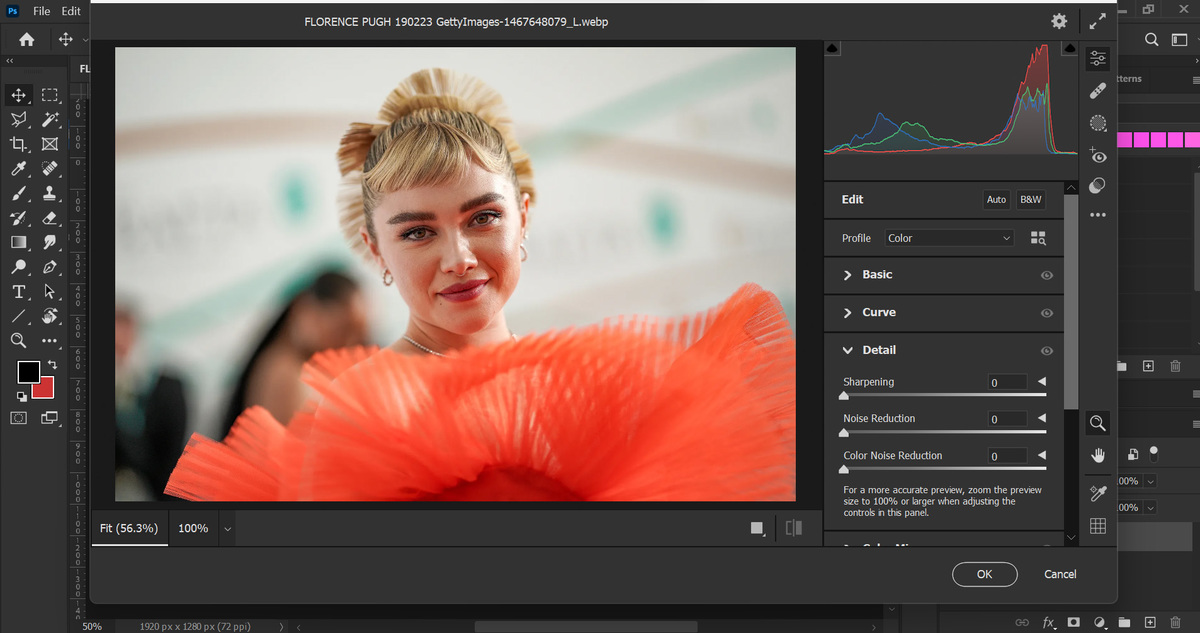This screenshot has height=633, width=1200.
Task: Select the Zoom tool in Camera Raw
Action: pyautogui.click(x=1098, y=423)
